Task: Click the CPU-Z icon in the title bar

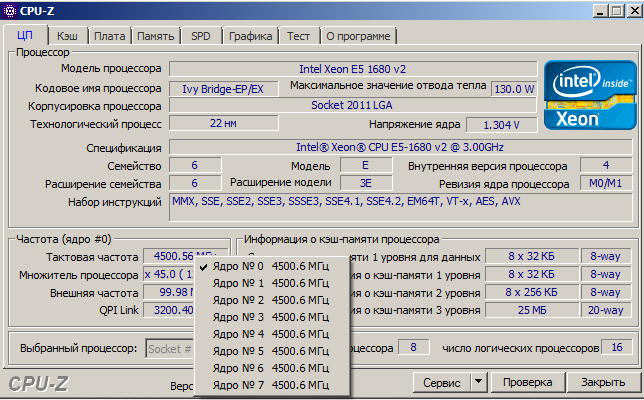Action: pyautogui.click(x=12, y=10)
